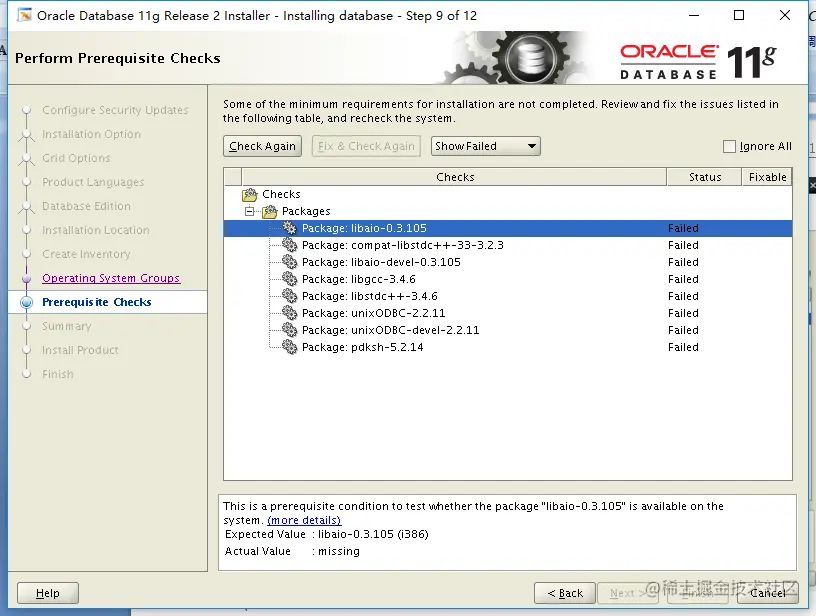Image resolution: width=816 pixels, height=616 pixels.
Task: Click the Checks column header
Action: coord(454,177)
